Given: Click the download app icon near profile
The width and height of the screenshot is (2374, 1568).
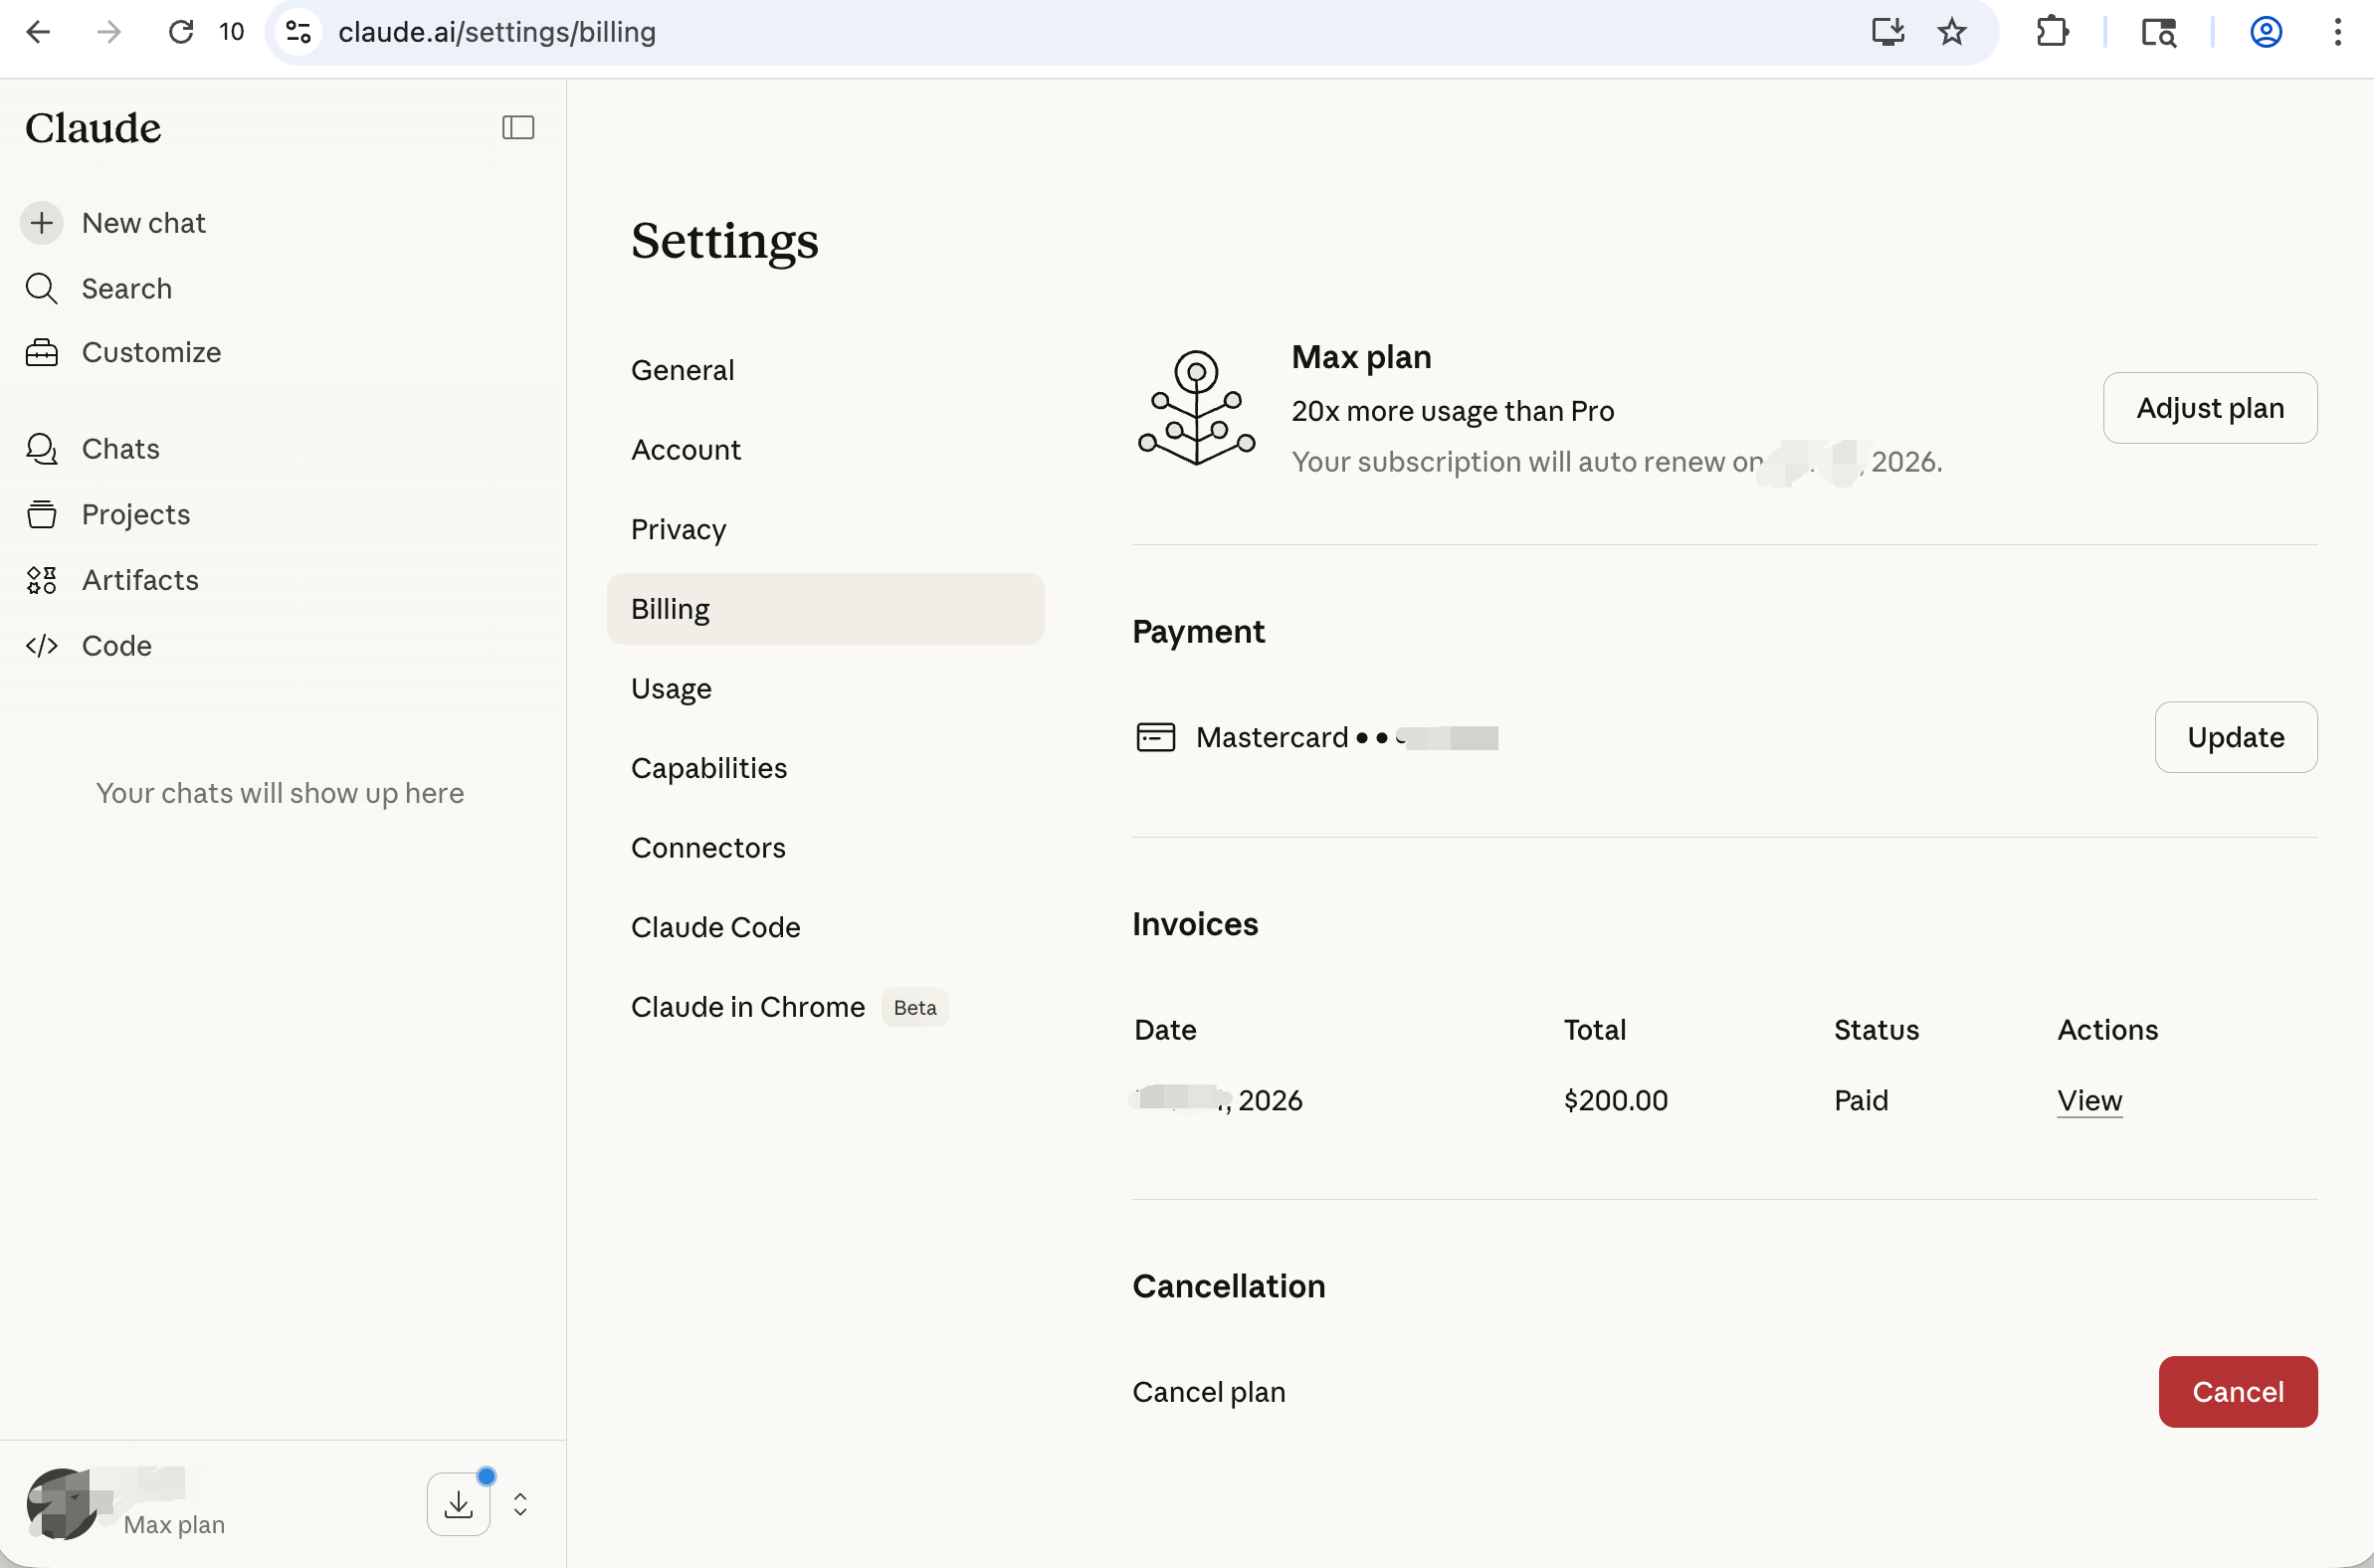Looking at the screenshot, I should click(458, 1503).
